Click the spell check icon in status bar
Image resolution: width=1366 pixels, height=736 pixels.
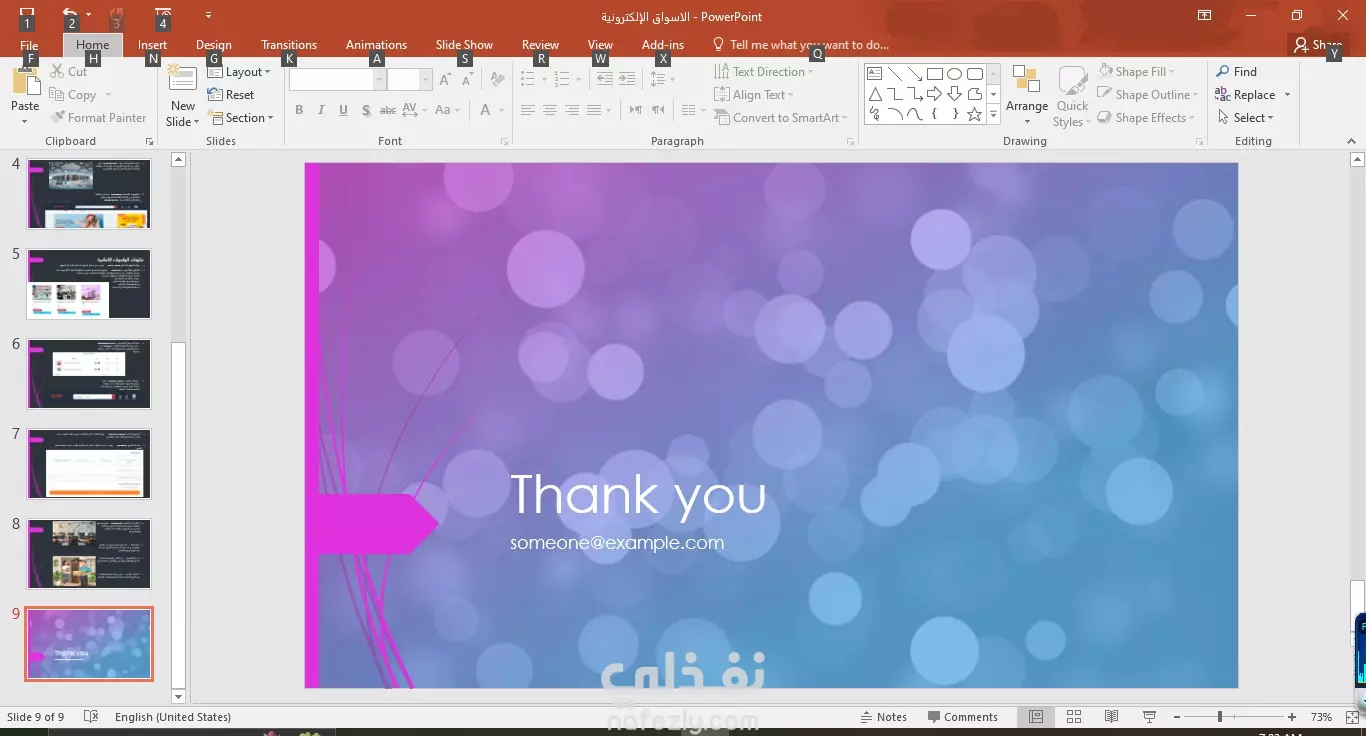click(91, 717)
